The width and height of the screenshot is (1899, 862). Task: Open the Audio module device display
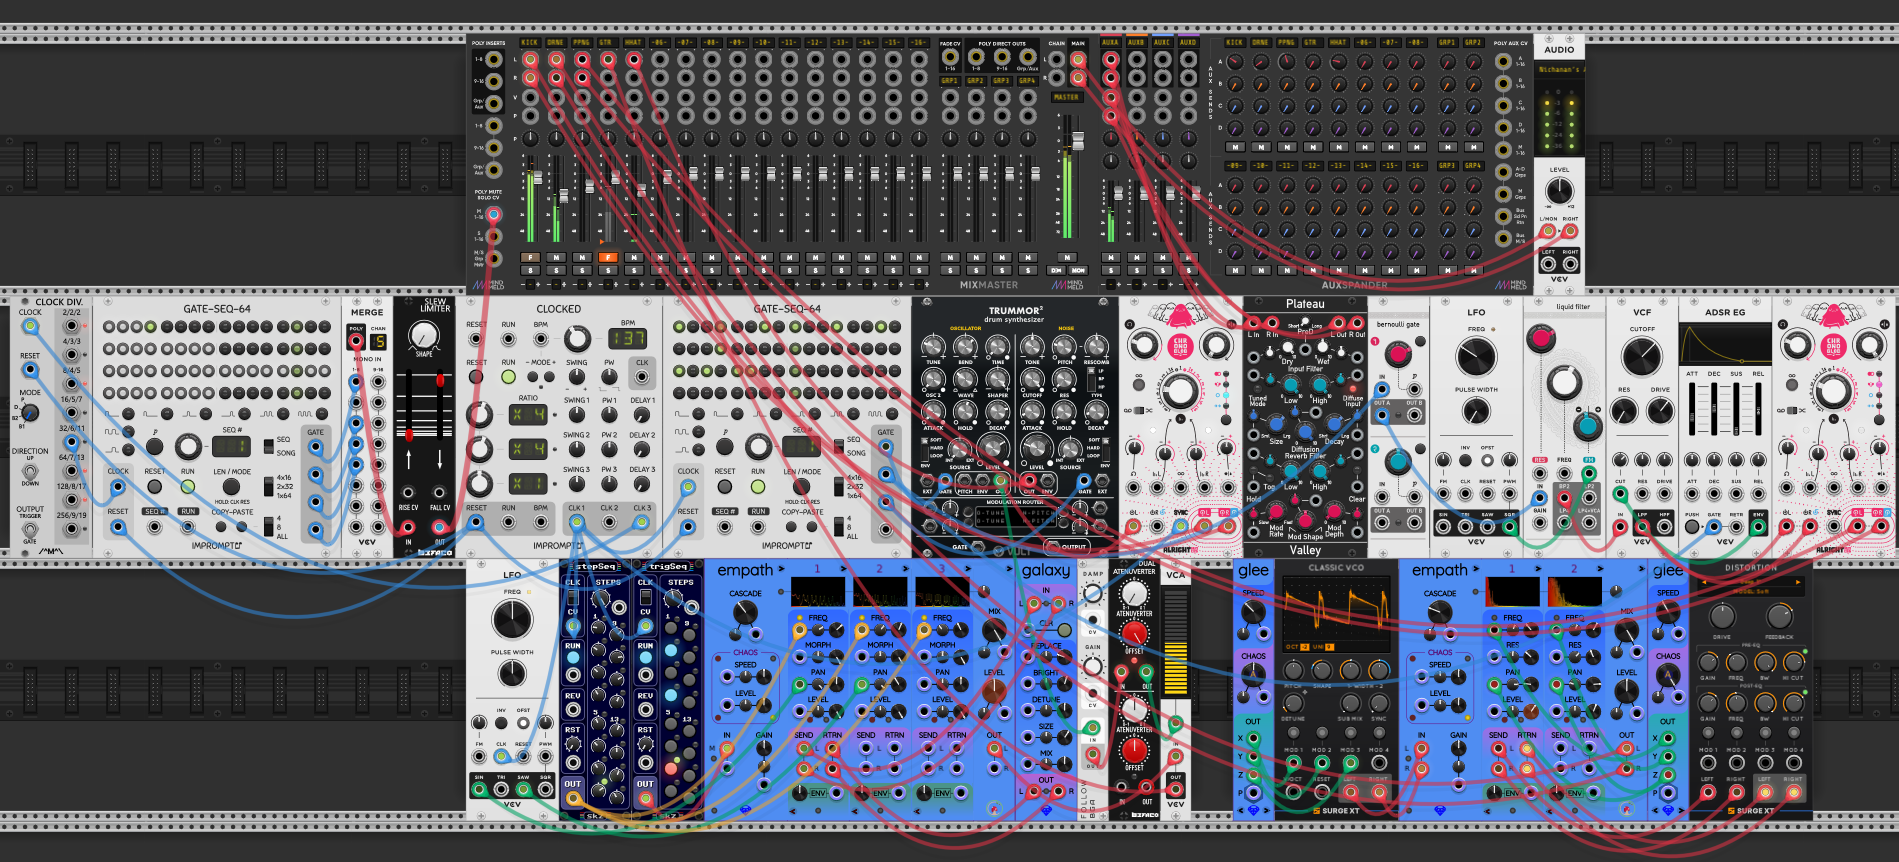pos(1559,70)
